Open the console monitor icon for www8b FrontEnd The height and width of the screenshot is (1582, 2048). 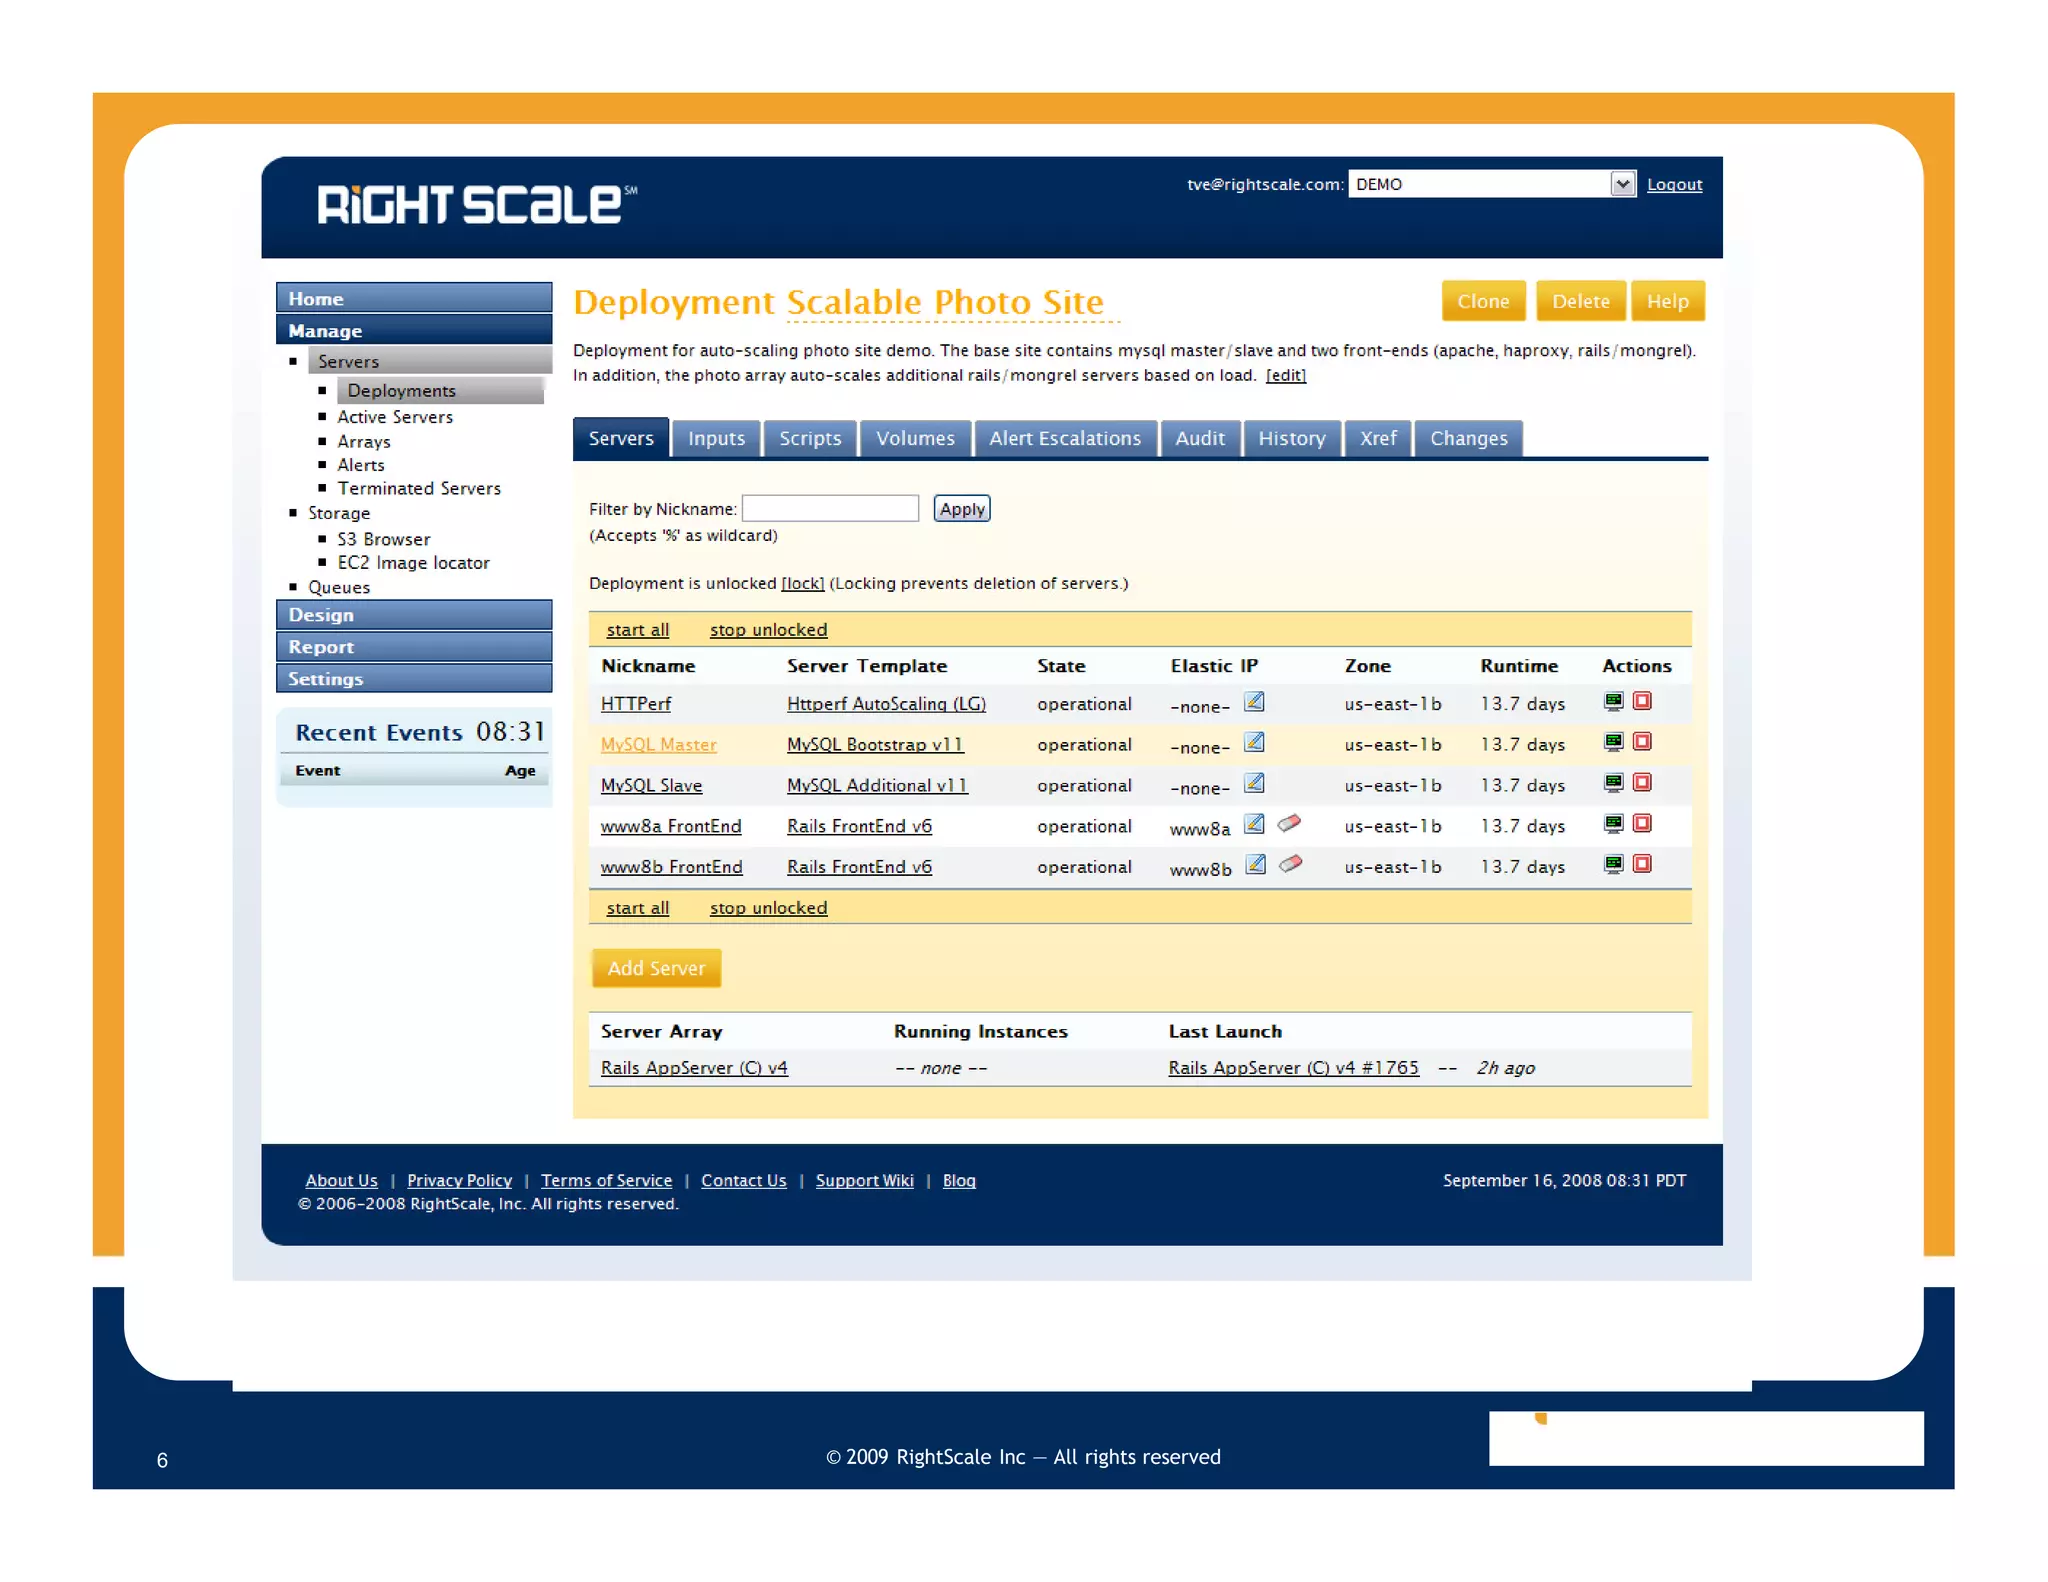1613,864
